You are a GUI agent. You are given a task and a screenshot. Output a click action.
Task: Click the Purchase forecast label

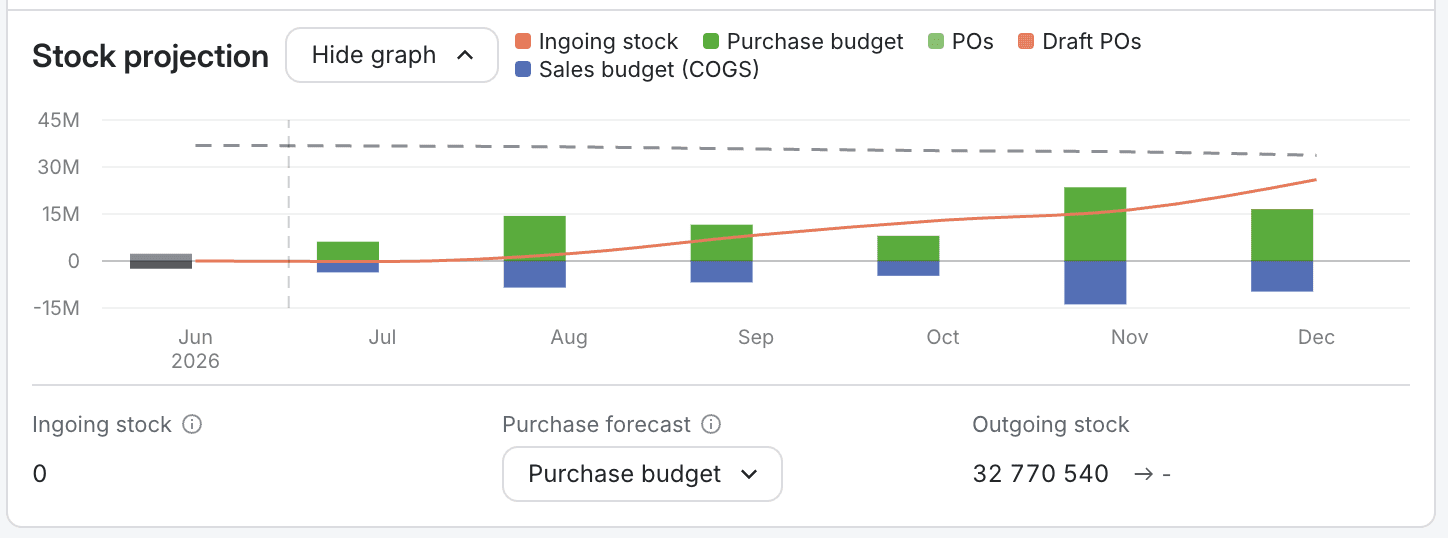point(597,424)
